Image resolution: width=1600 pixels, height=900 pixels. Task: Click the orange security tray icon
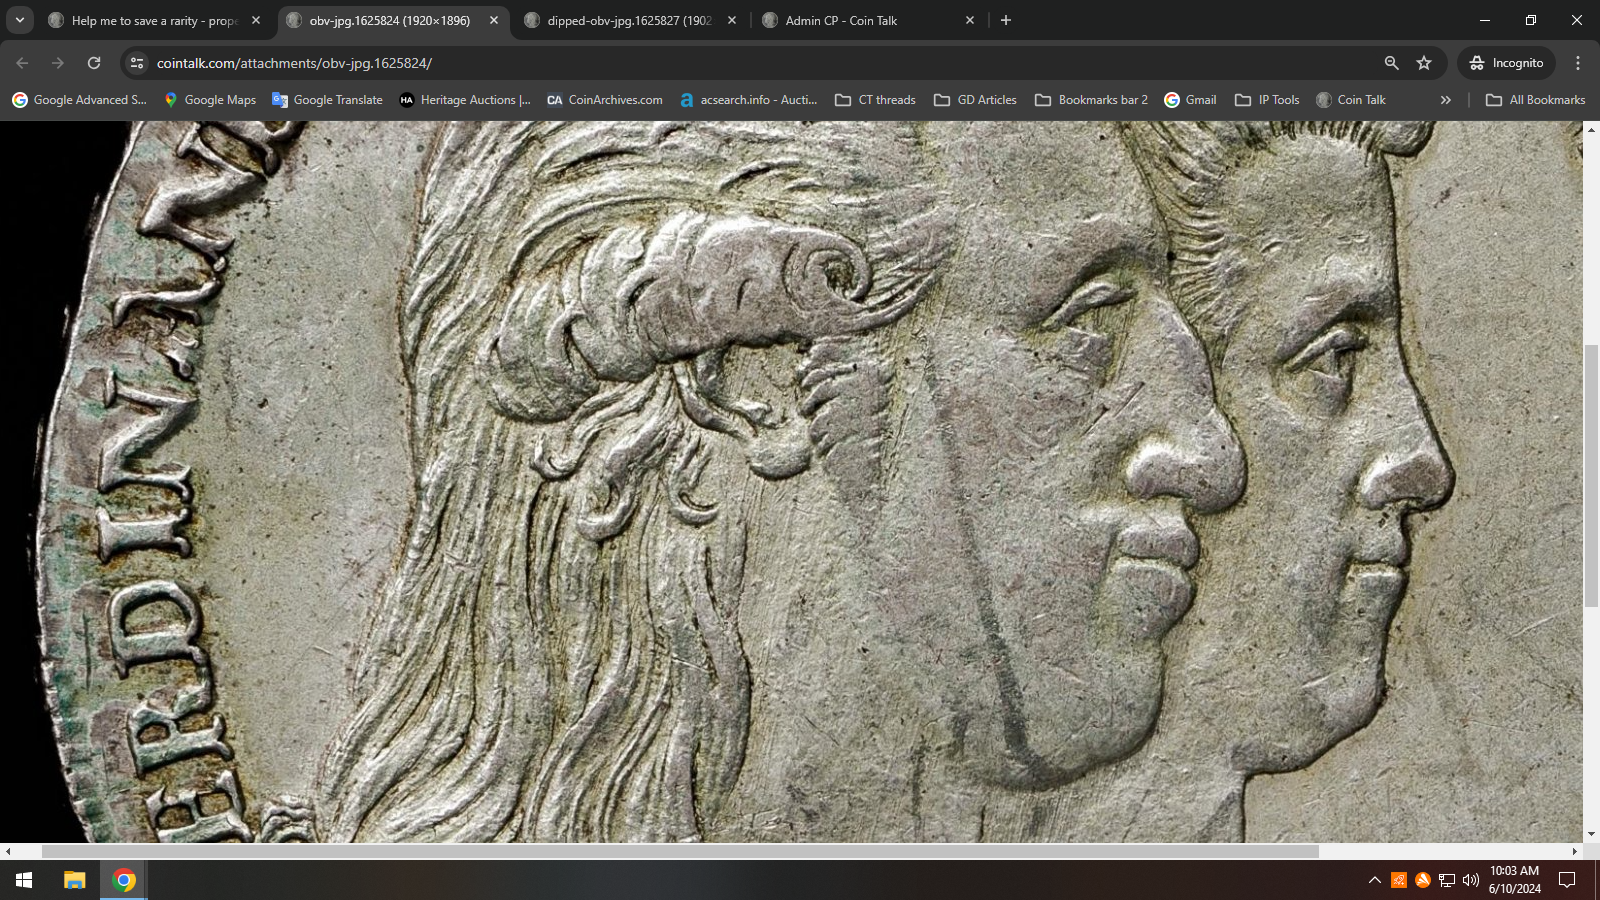[1399, 880]
